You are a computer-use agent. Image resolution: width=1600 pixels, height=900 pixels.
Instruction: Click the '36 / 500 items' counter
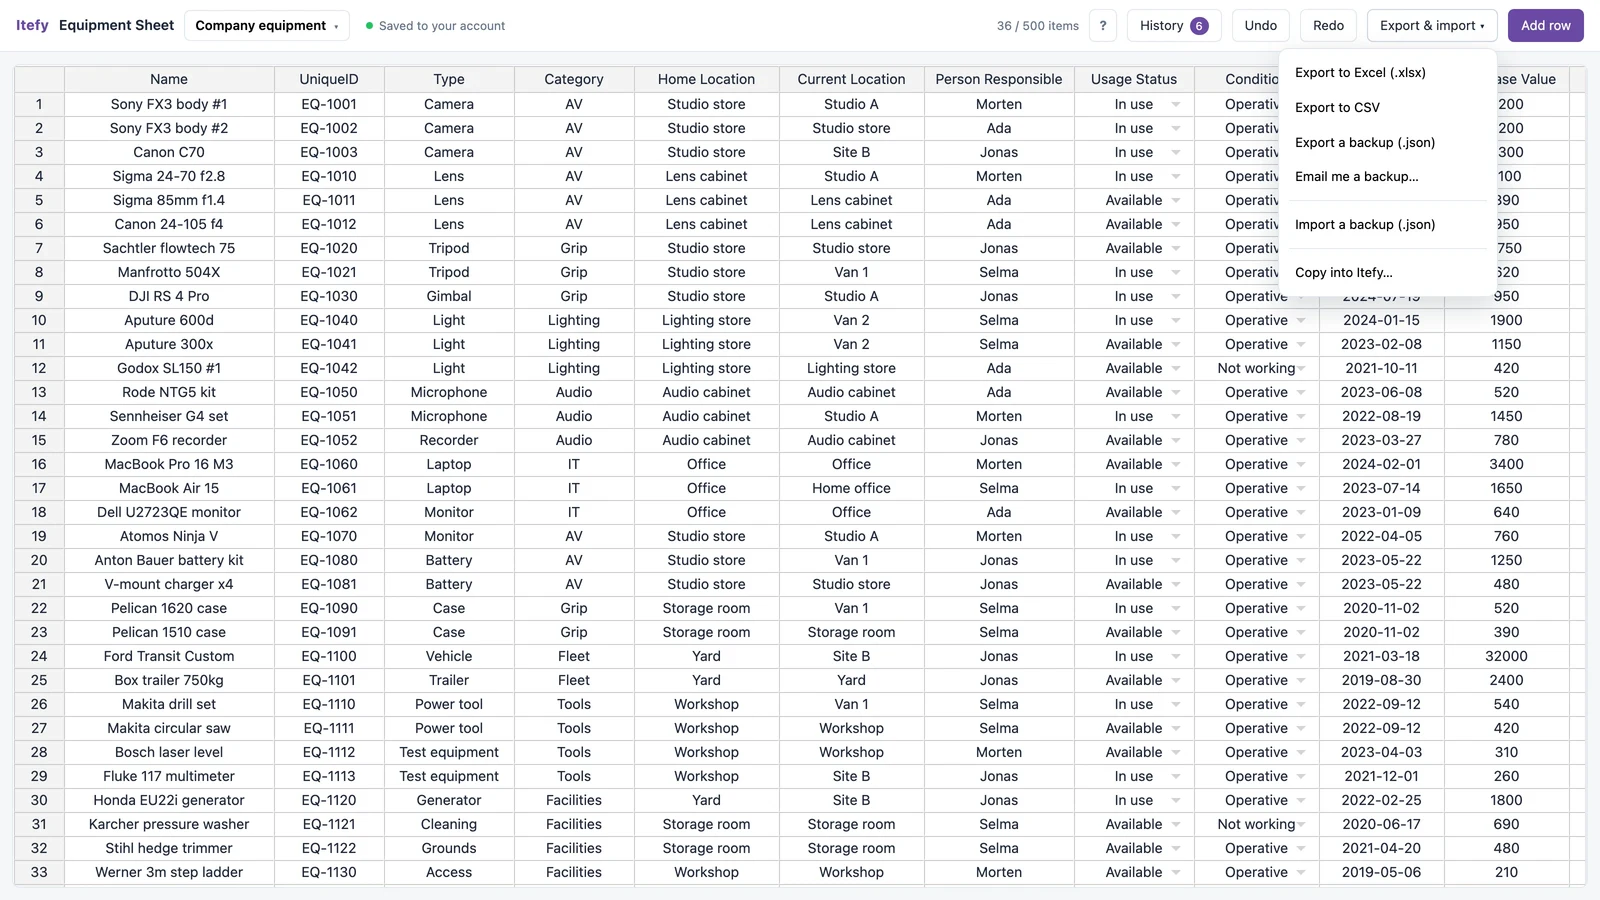coord(1037,26)
